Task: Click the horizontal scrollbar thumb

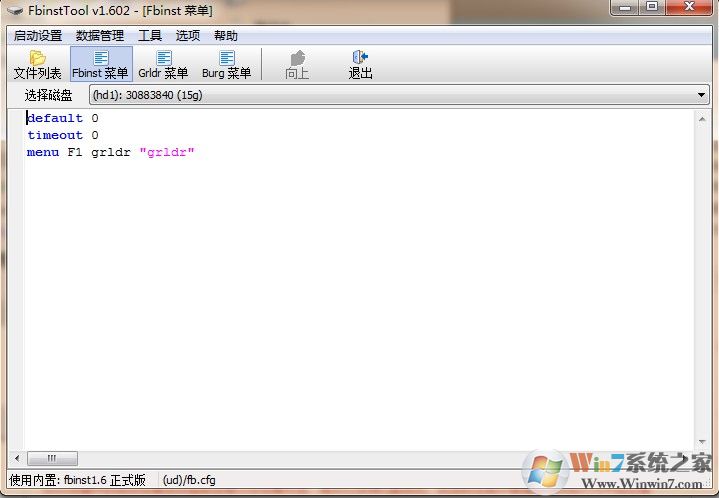Action: [x=52, y=458]
